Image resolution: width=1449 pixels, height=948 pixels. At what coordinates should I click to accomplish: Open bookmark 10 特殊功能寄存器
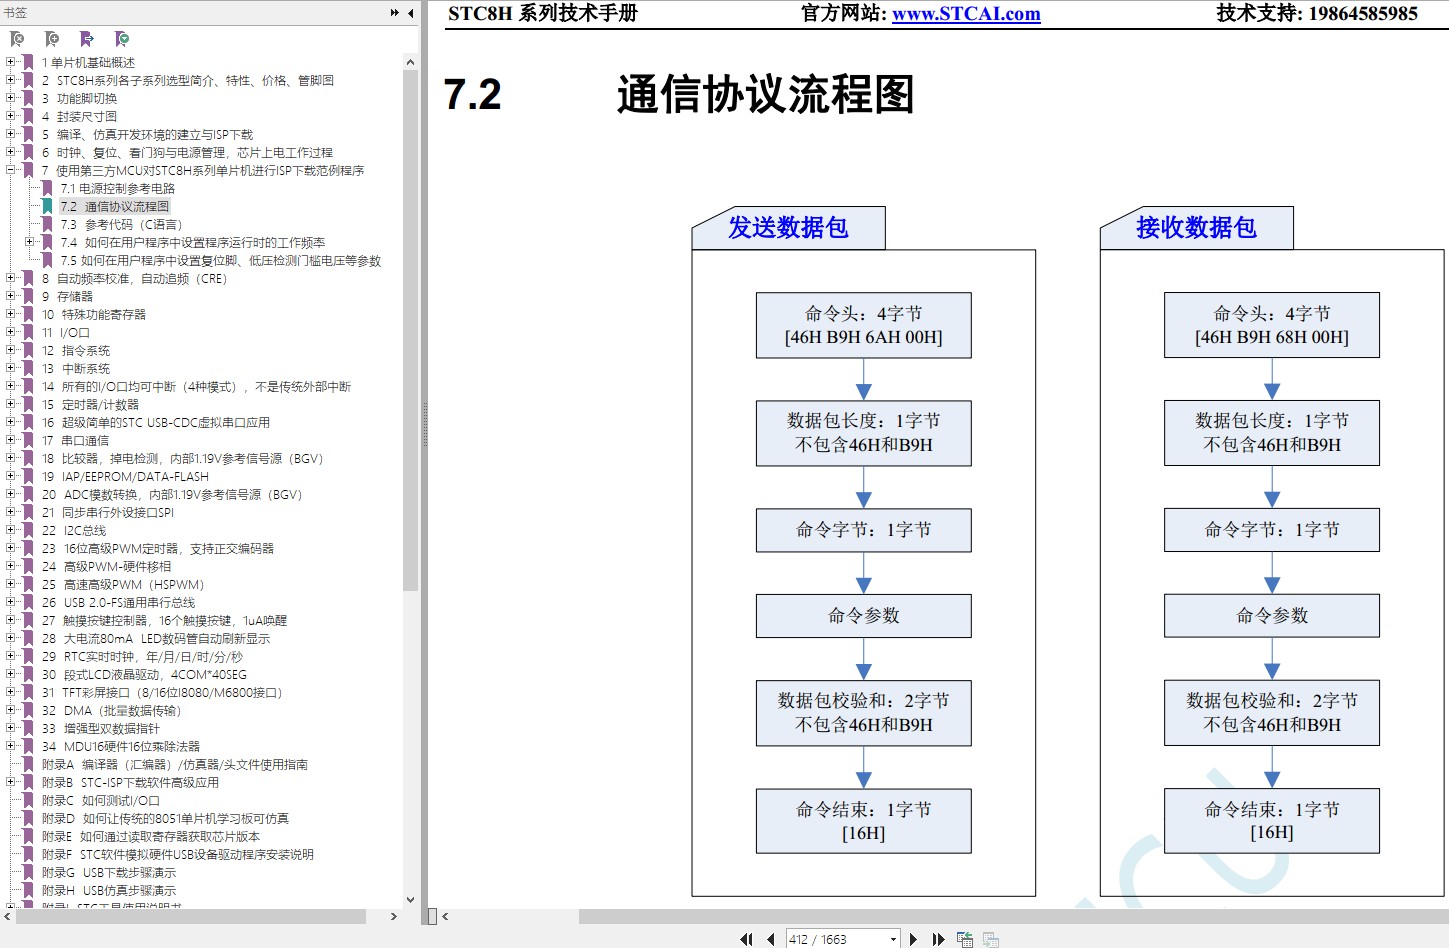click(93, 314)
